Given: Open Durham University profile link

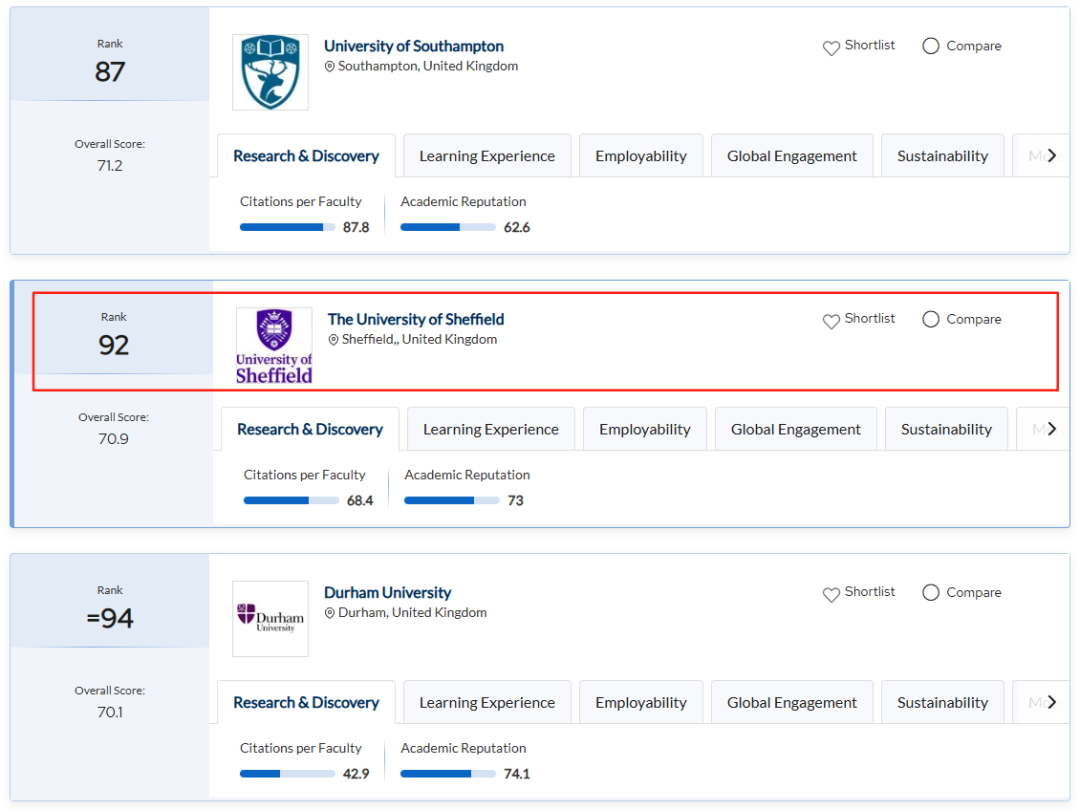Looking at the screenshot, I should tap(388, 592).
